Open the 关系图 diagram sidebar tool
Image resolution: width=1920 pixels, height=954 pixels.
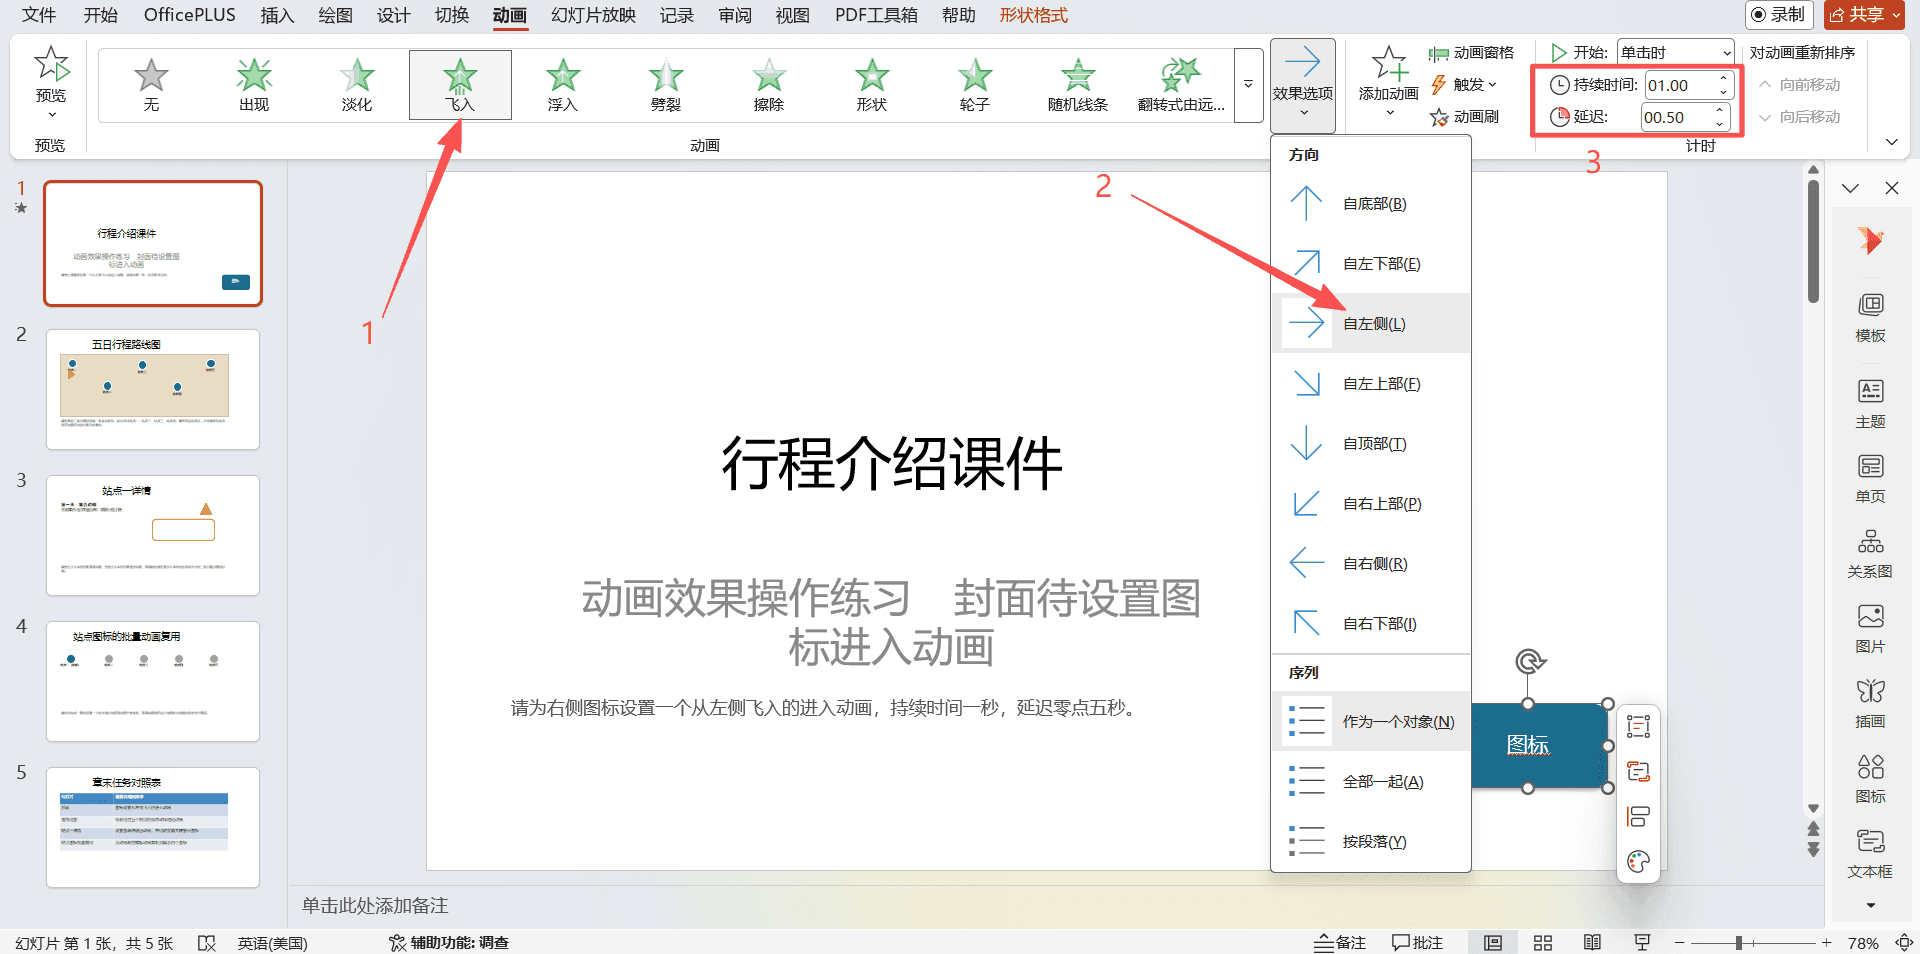pyautogui.click(x=1870, y=554)
